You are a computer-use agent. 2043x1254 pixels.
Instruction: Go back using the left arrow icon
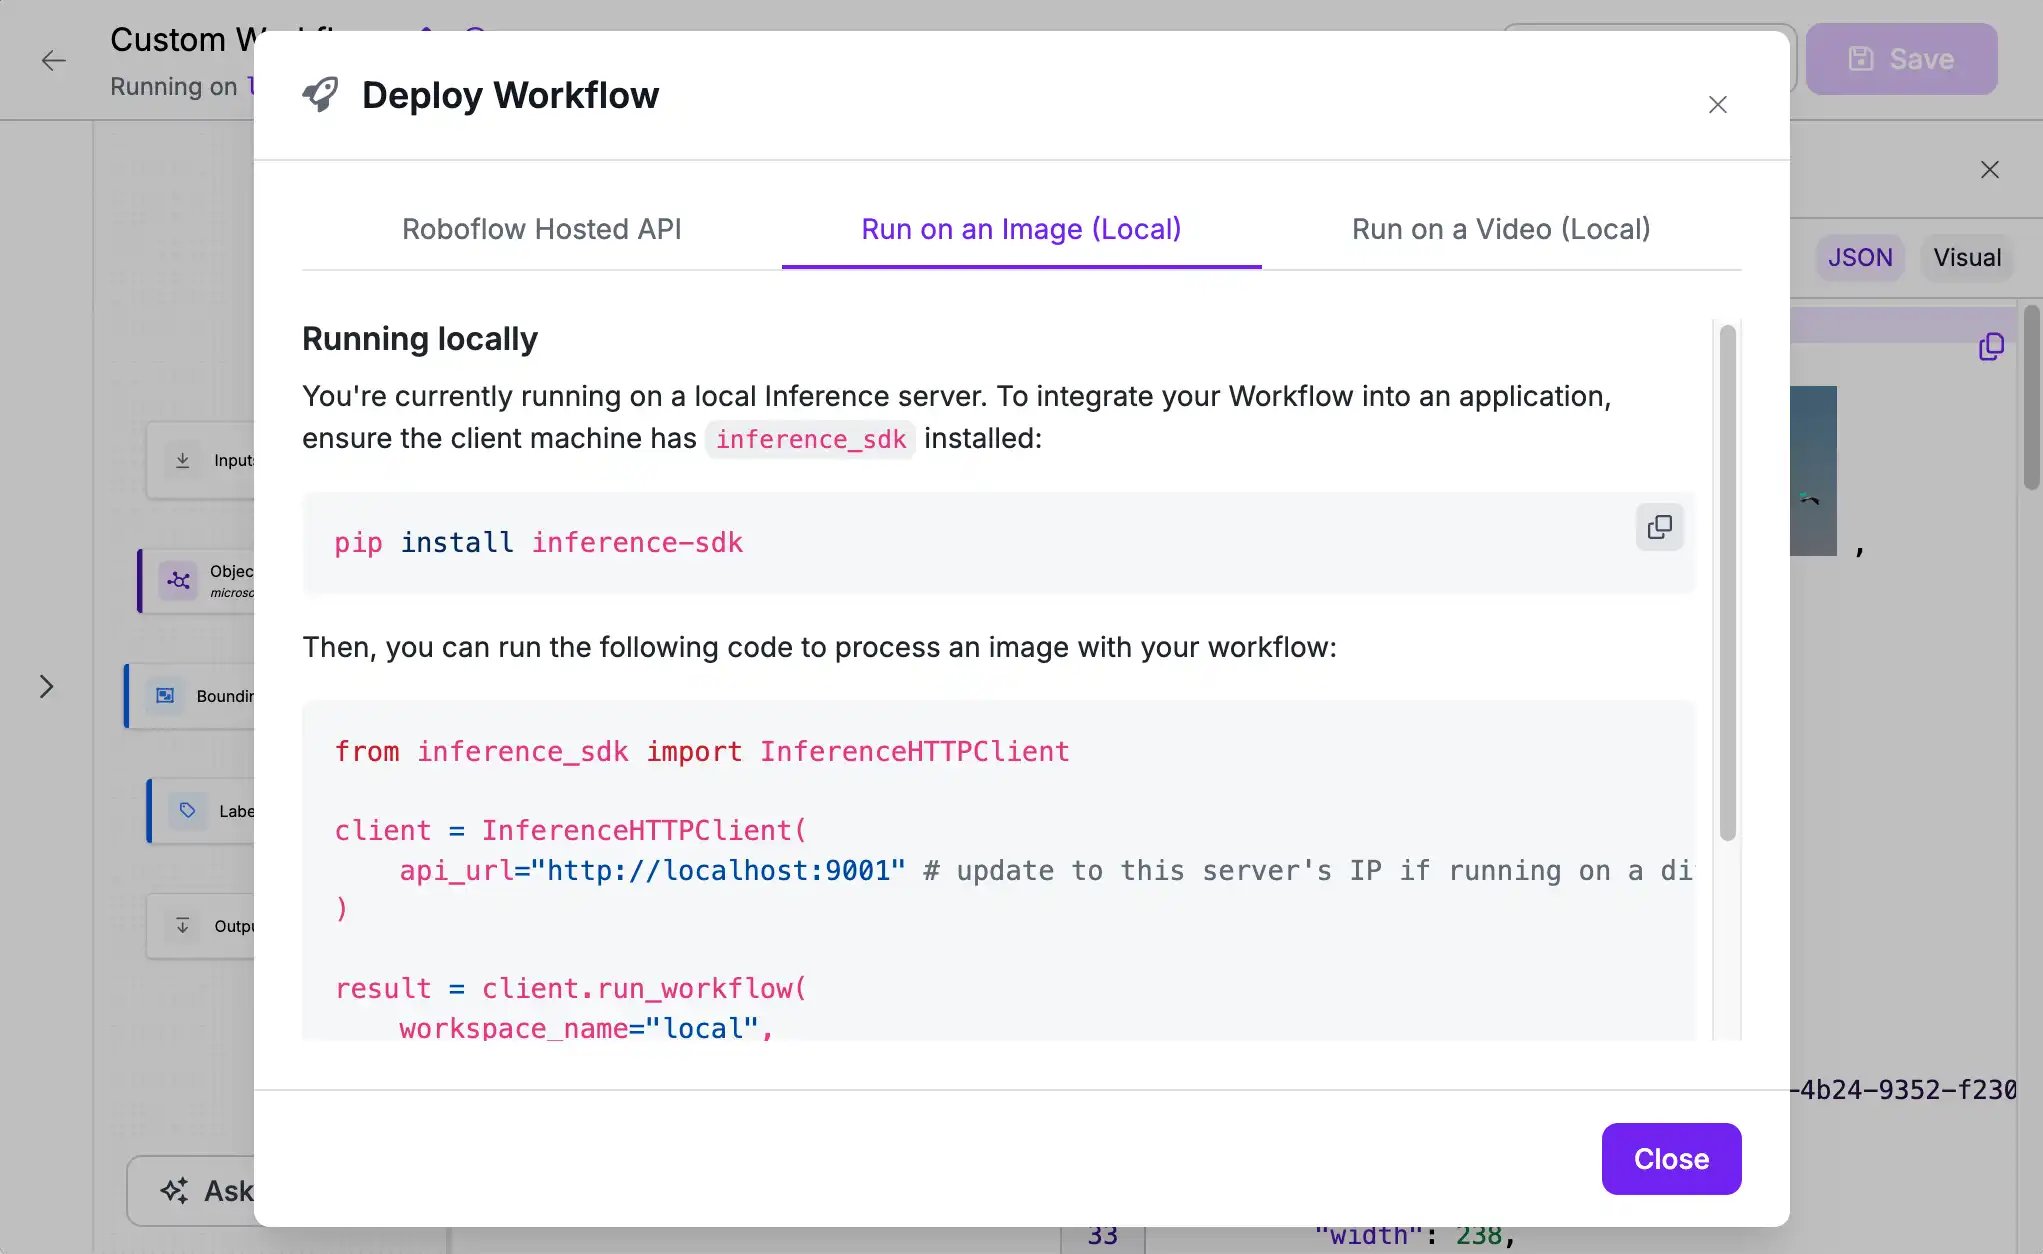[54, 60]
